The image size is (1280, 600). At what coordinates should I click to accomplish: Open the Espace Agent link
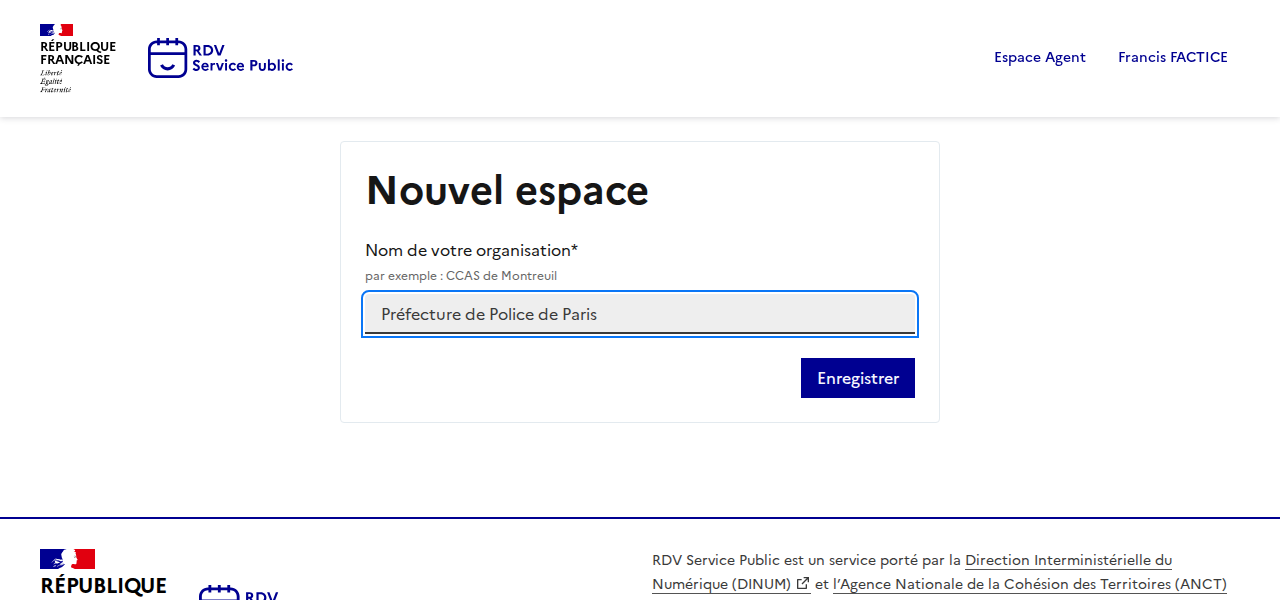(1039, 58)
